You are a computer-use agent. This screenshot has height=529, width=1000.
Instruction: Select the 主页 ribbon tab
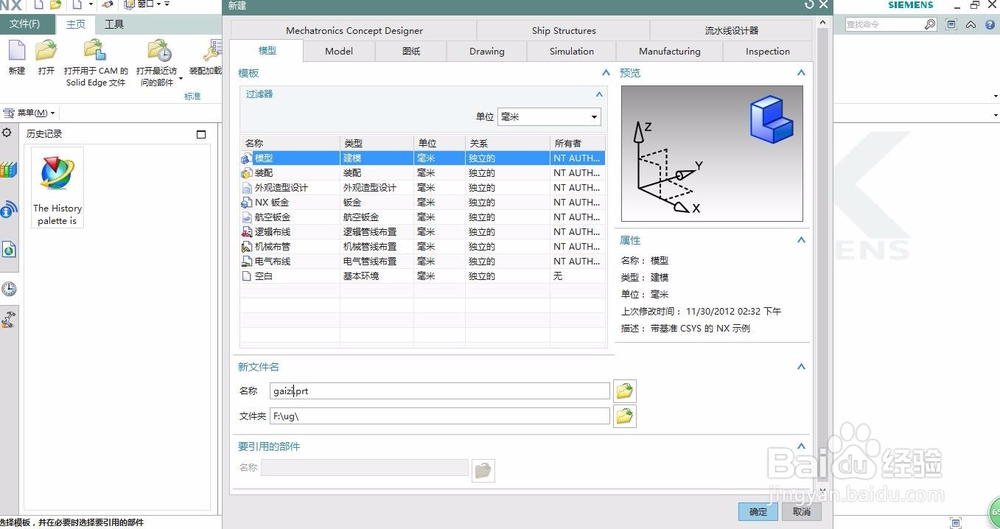point(75,24)
